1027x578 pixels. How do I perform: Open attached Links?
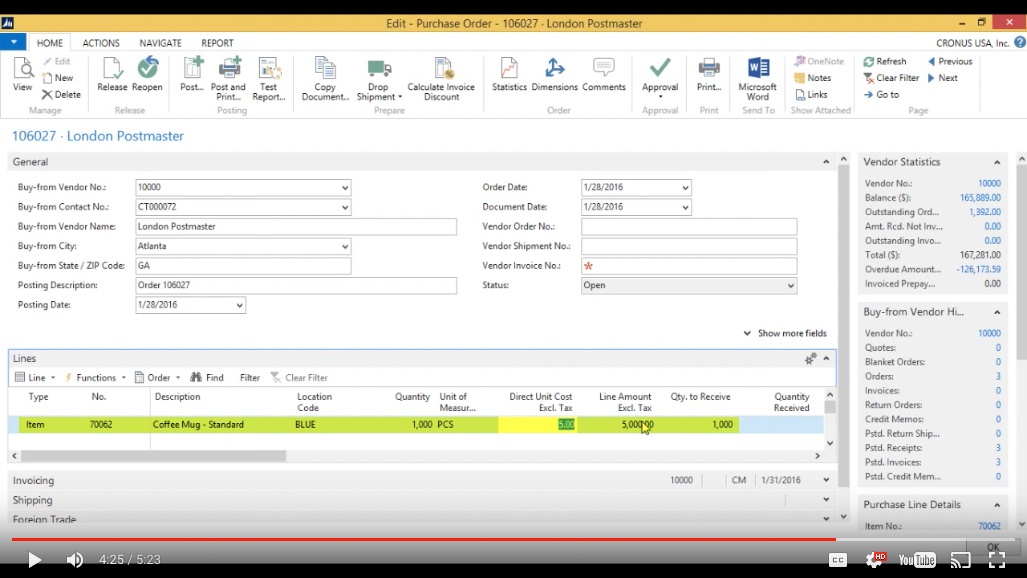tap(812, 94)
